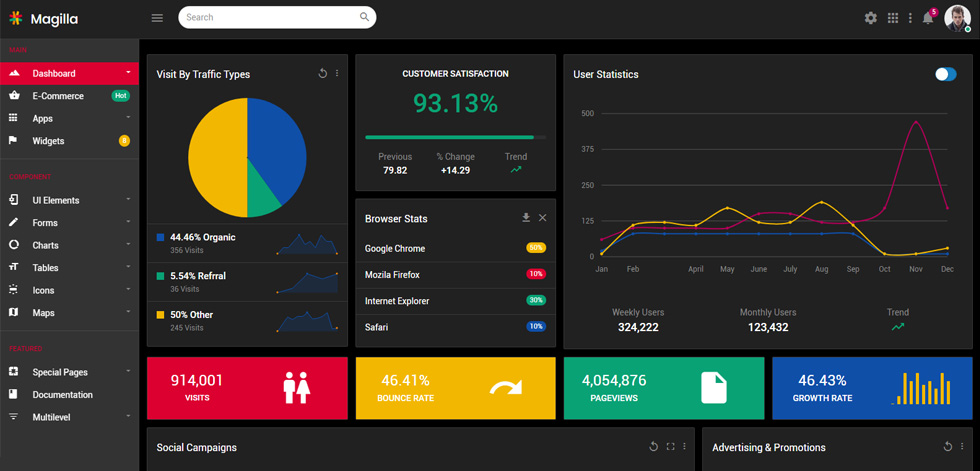Expand Social Campaigns to fullscreen

point(671,447)
